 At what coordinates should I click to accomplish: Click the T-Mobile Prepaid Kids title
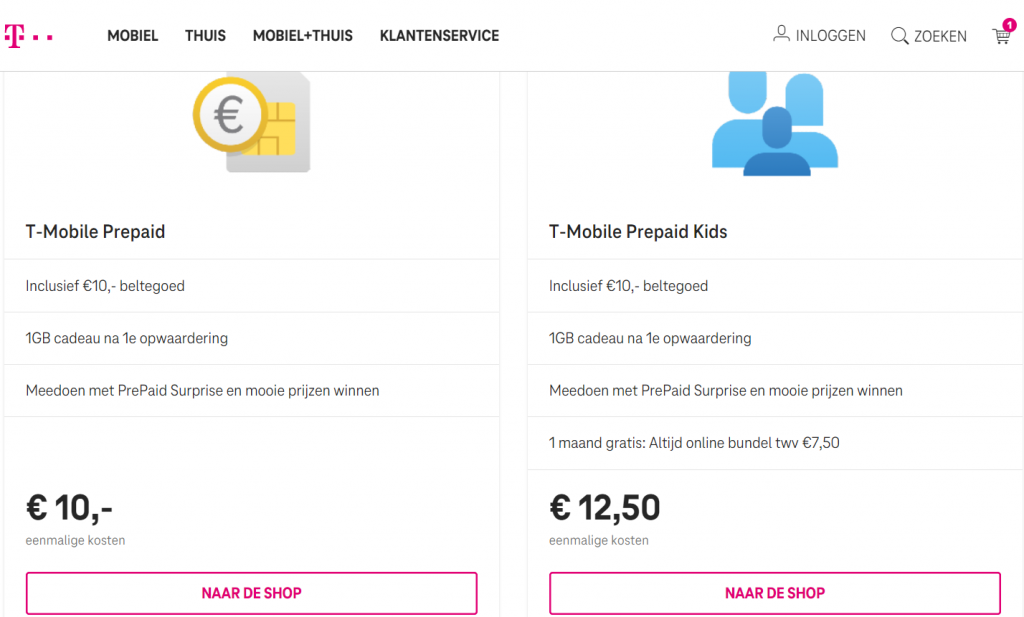638,232
